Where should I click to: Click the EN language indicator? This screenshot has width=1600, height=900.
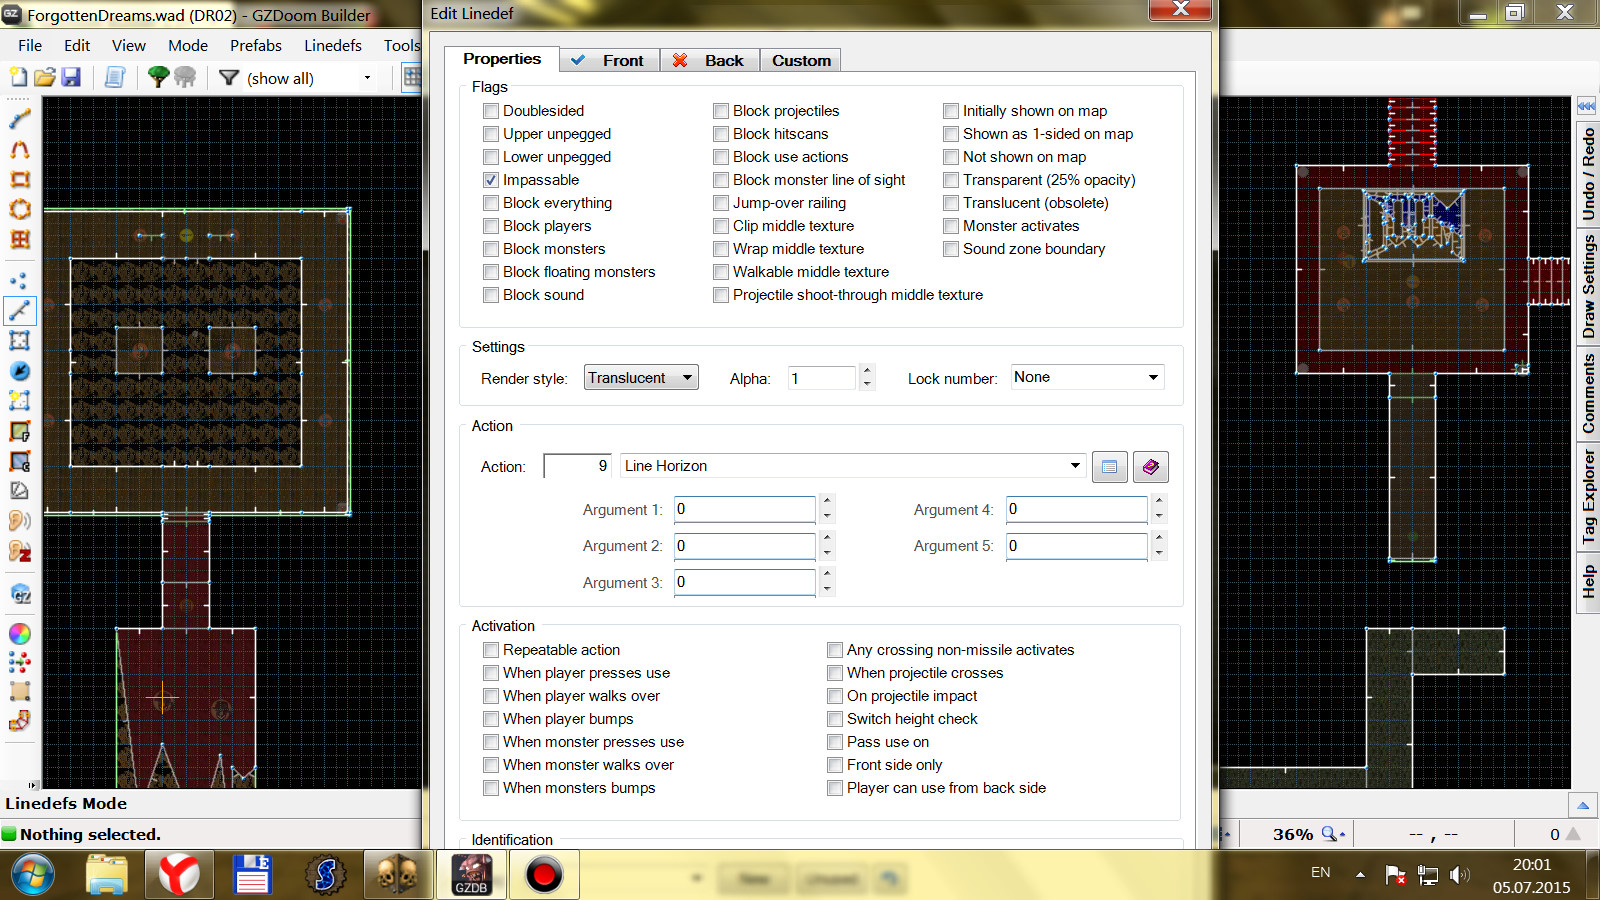pos(1320,873)
